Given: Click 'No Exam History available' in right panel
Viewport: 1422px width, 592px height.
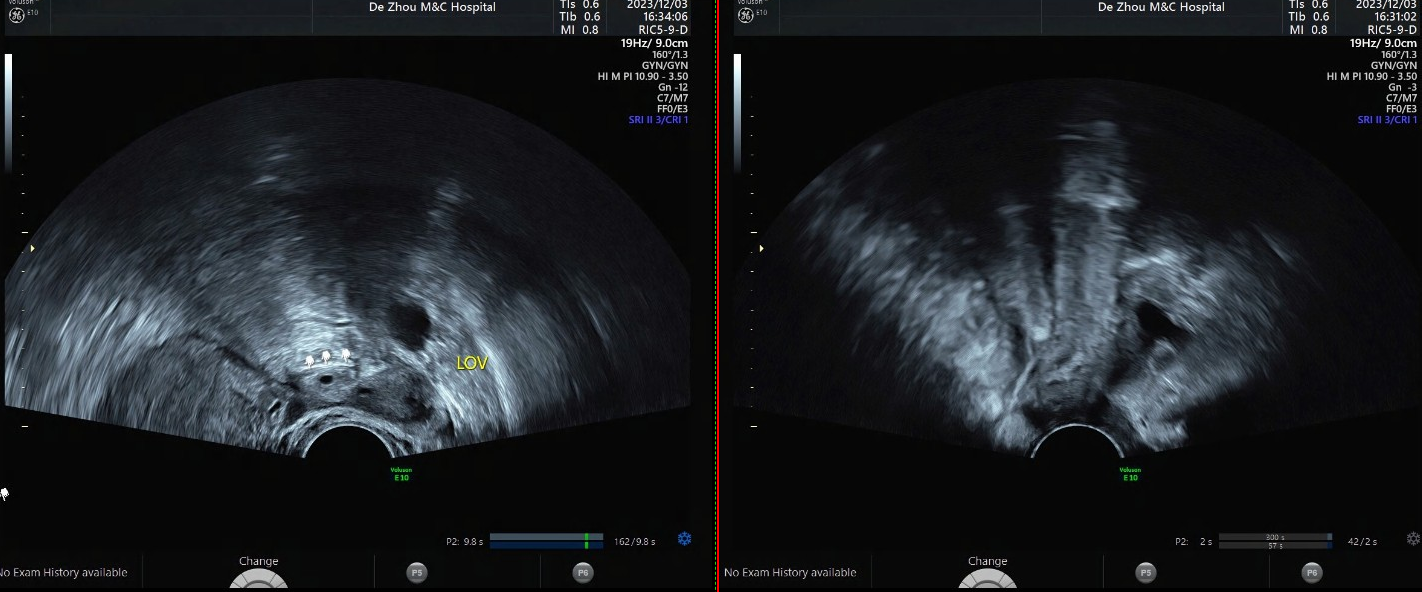Looking at the screenshot, I should [790, 573].
